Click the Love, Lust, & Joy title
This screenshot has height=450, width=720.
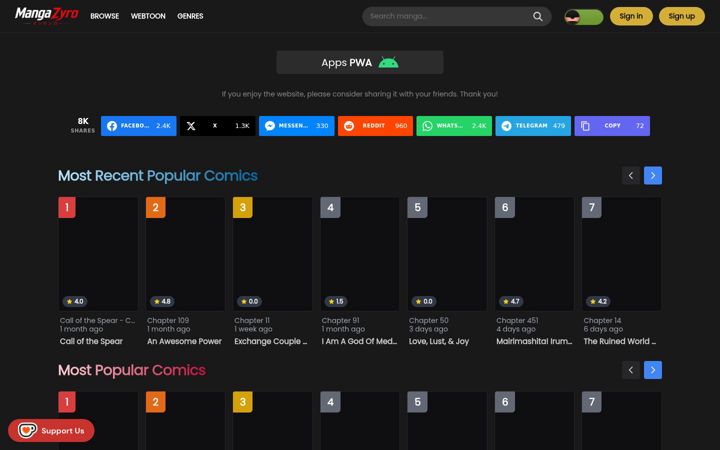click(439, 341)
